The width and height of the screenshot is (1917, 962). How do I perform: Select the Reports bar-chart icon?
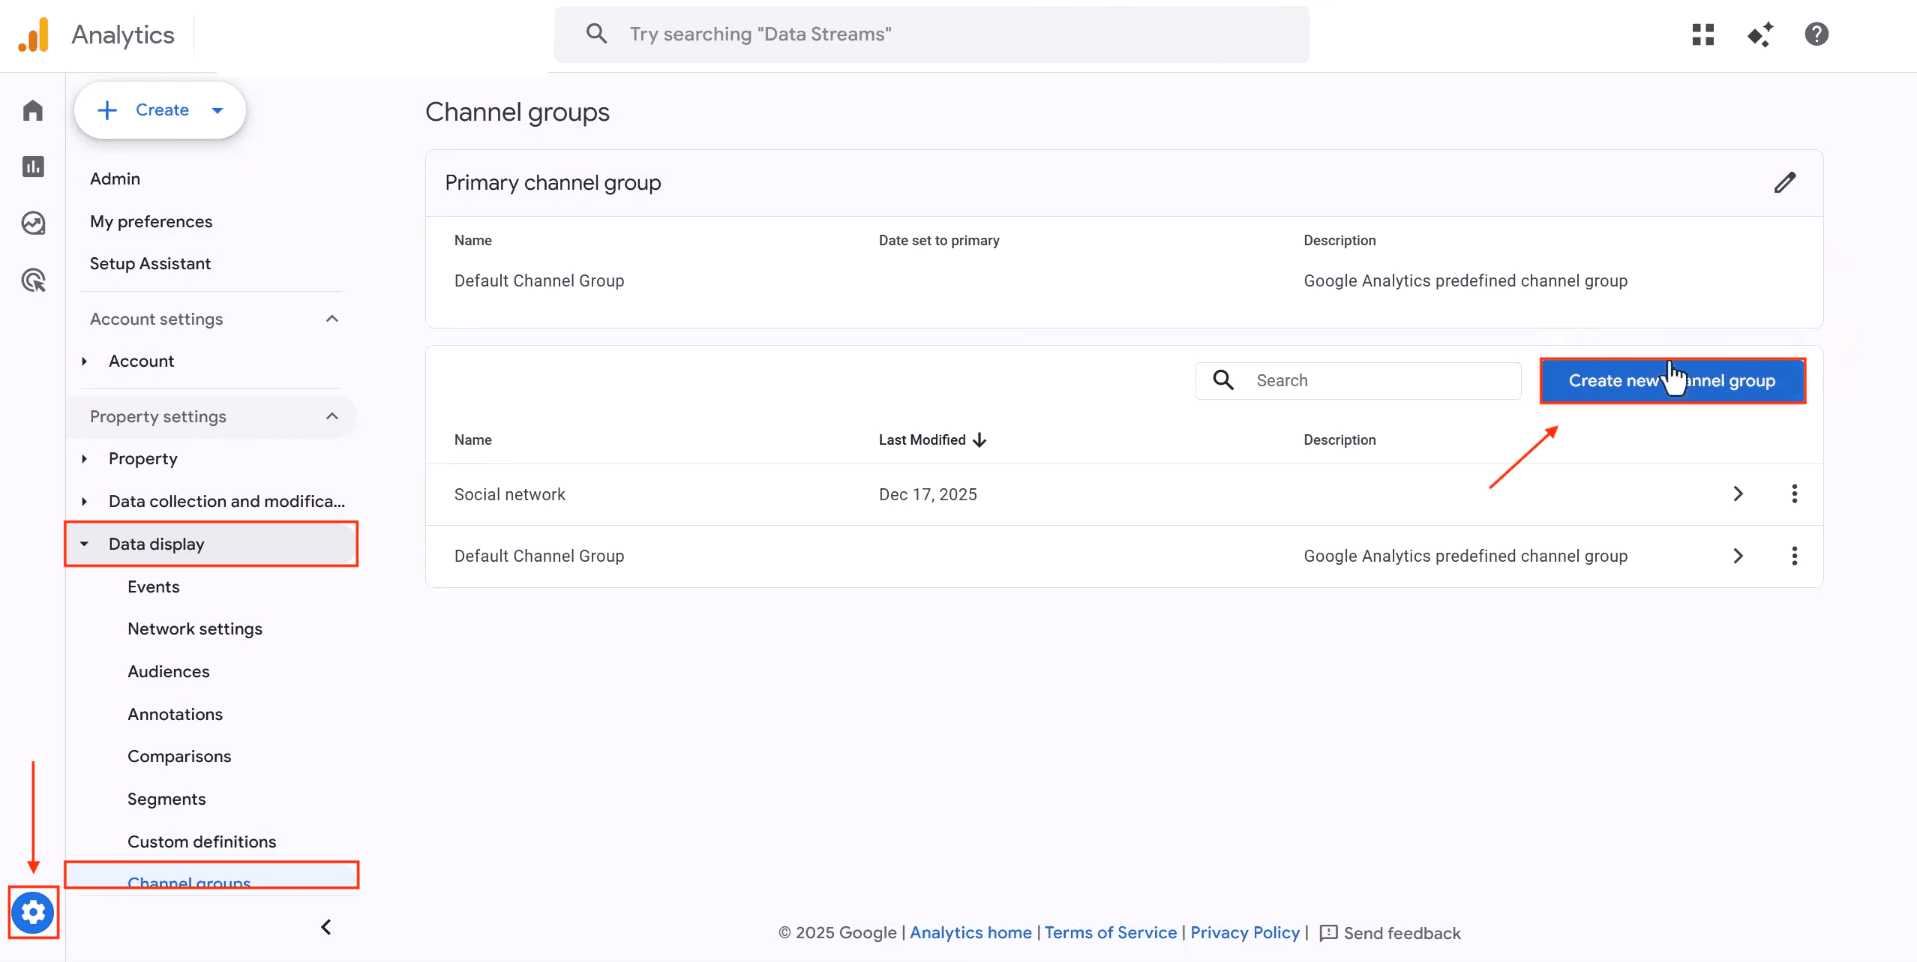point(33,166)
